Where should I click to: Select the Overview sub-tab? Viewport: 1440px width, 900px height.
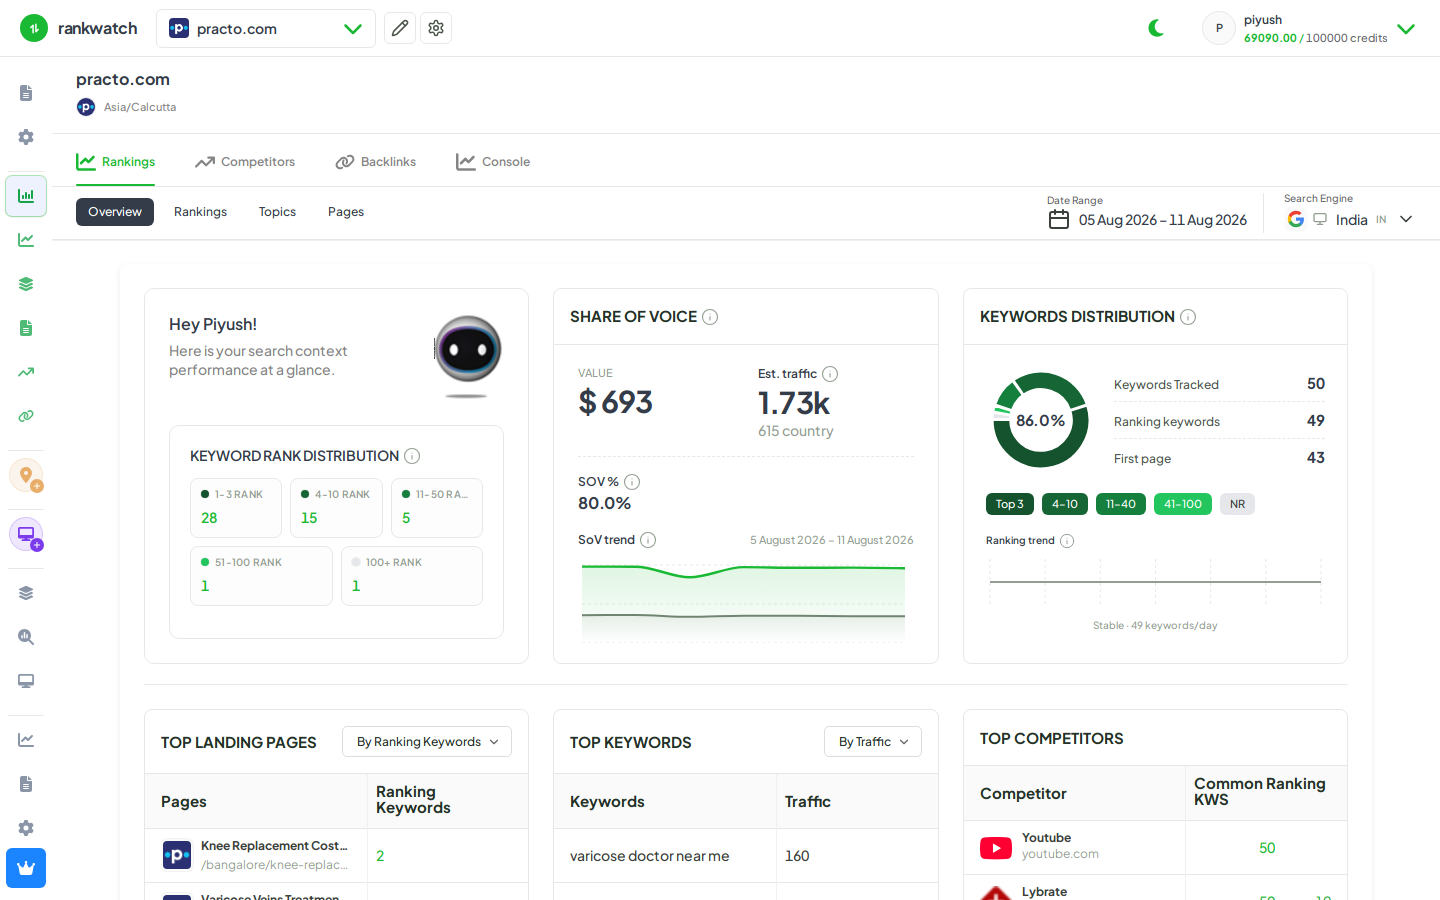point(115,212)
